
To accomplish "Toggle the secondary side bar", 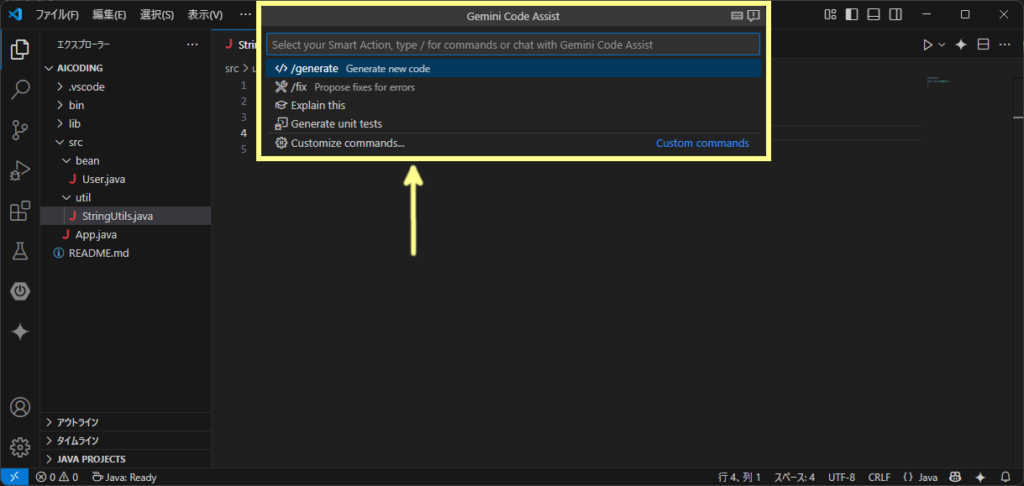I will click(896, 14).
